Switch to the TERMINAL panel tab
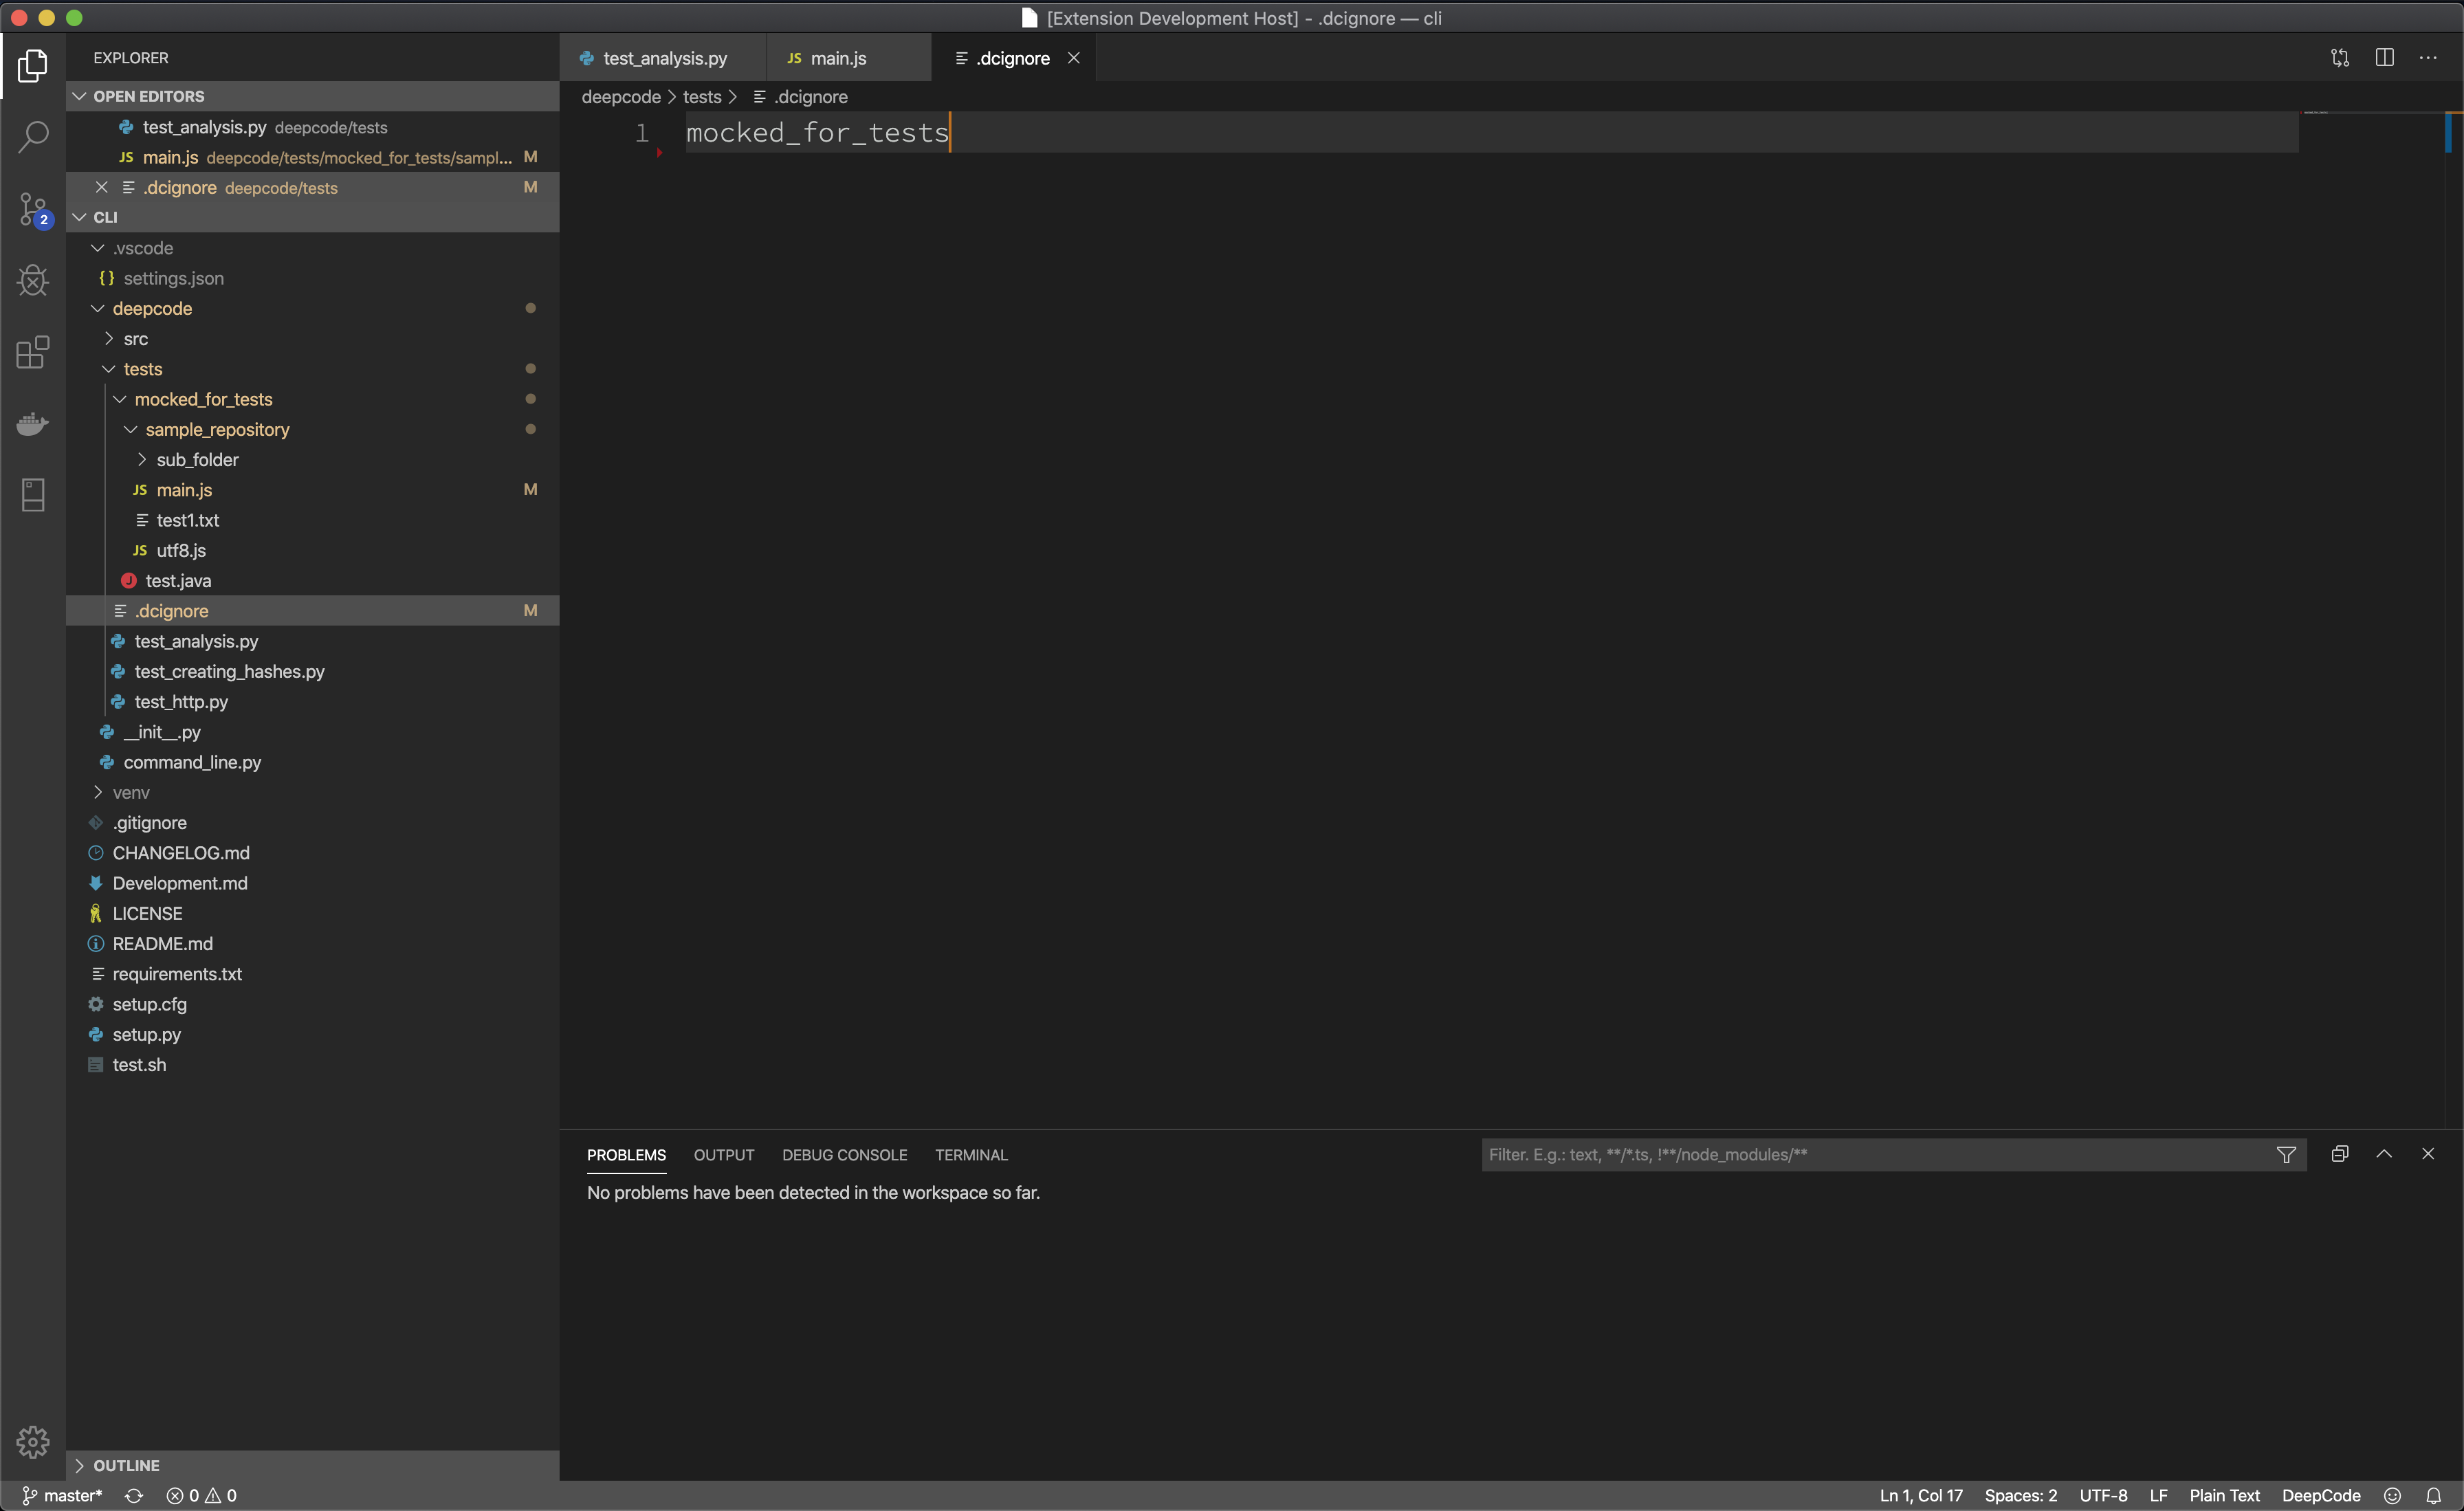The image size is (2464, 1511). (x=970, y=1155)
